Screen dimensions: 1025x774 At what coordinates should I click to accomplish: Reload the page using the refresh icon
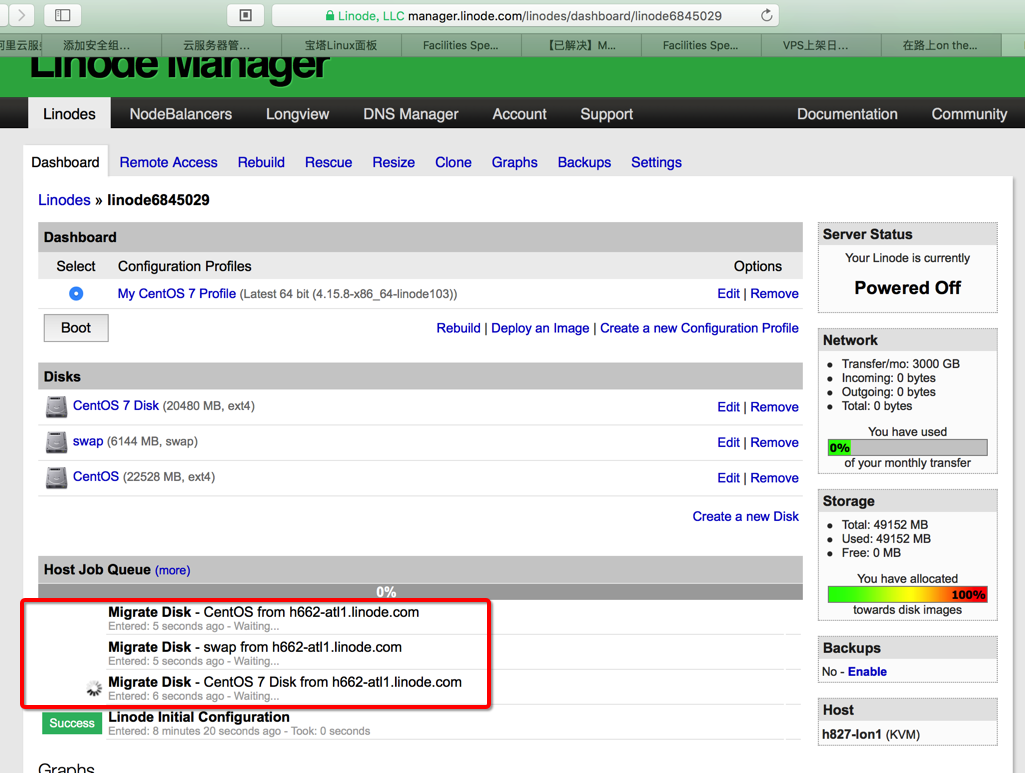click(x=767, y=15)
